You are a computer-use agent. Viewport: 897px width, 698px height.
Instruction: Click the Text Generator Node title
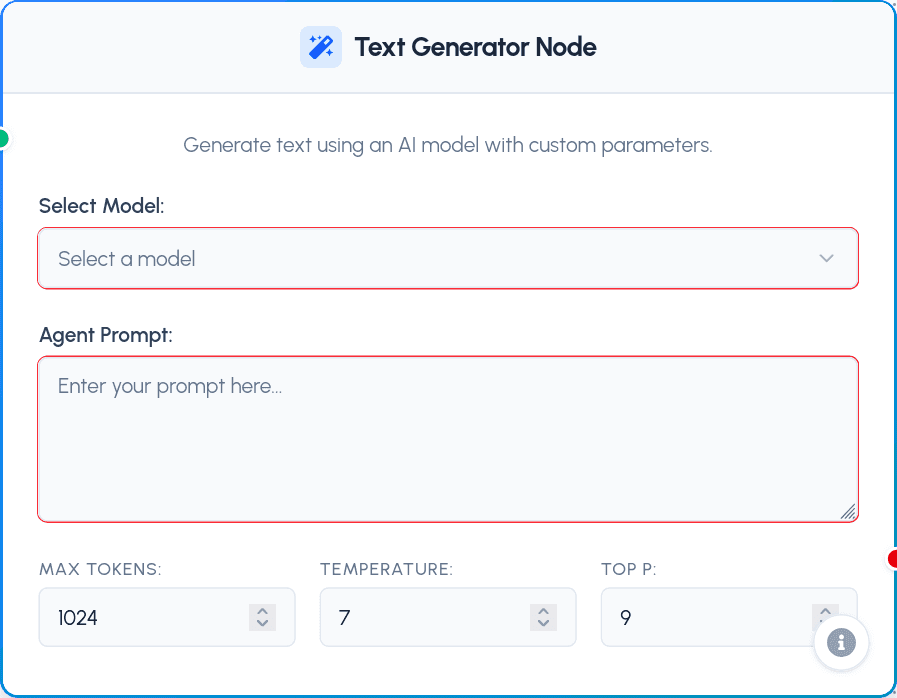475,46
